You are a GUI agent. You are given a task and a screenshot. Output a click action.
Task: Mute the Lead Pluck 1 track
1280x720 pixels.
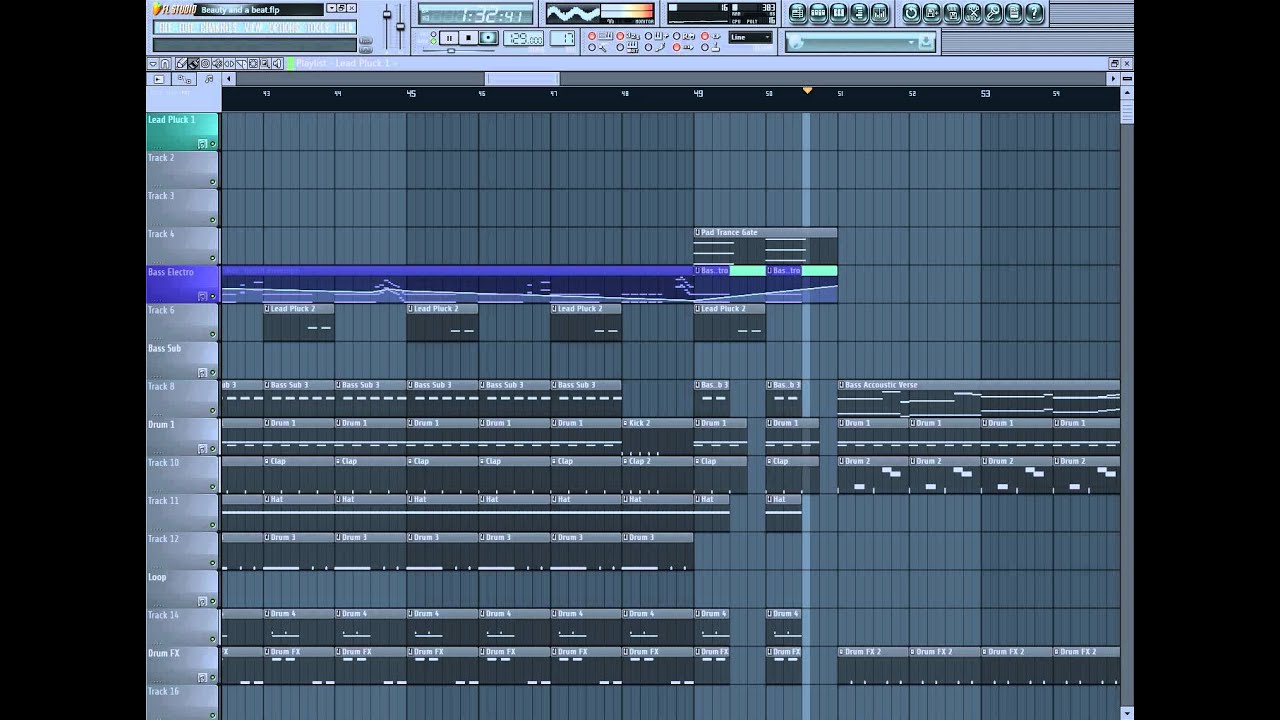(212, 144)
